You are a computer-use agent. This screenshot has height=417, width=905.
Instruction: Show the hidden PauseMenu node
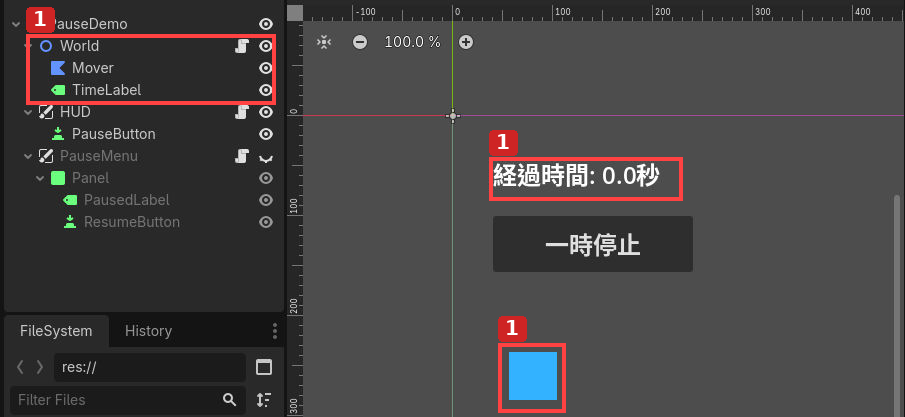pos(265,157)
